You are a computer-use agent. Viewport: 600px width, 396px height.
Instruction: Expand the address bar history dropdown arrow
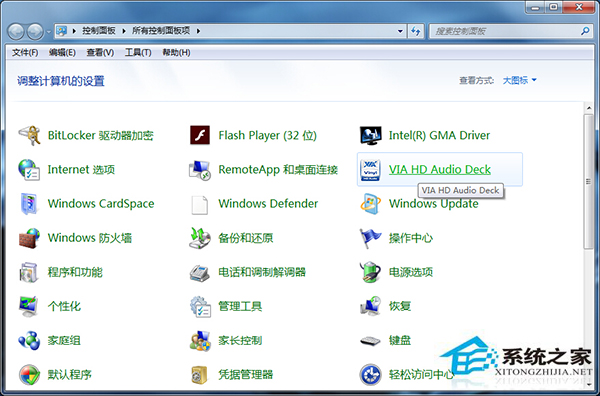(x=400, y=31)
